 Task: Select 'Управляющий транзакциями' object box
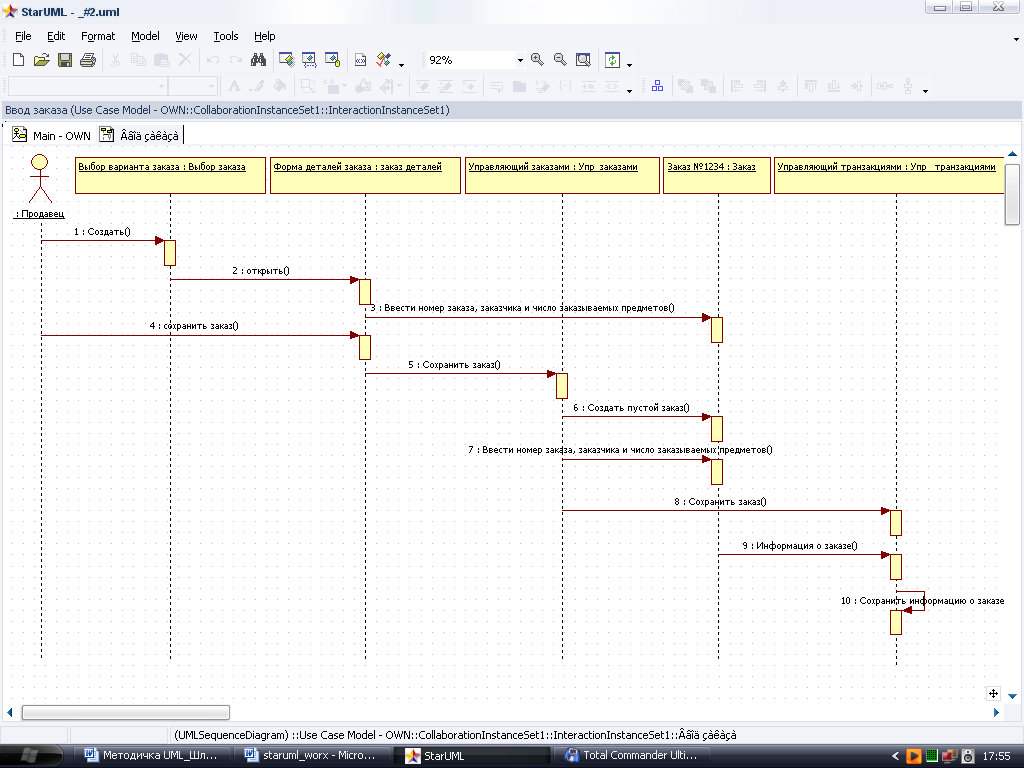(889, 175)
